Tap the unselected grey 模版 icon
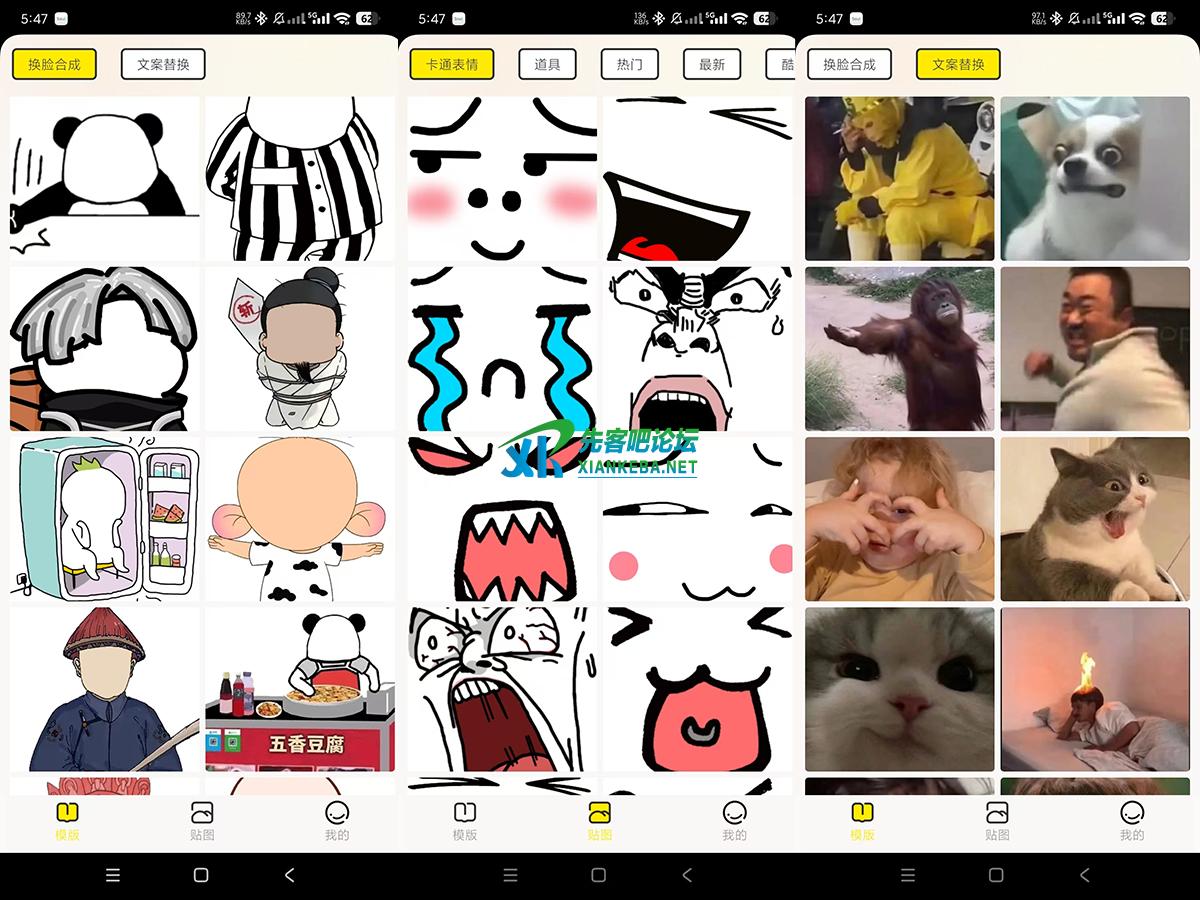This screenshot has width=1200, height=900. 465,821
